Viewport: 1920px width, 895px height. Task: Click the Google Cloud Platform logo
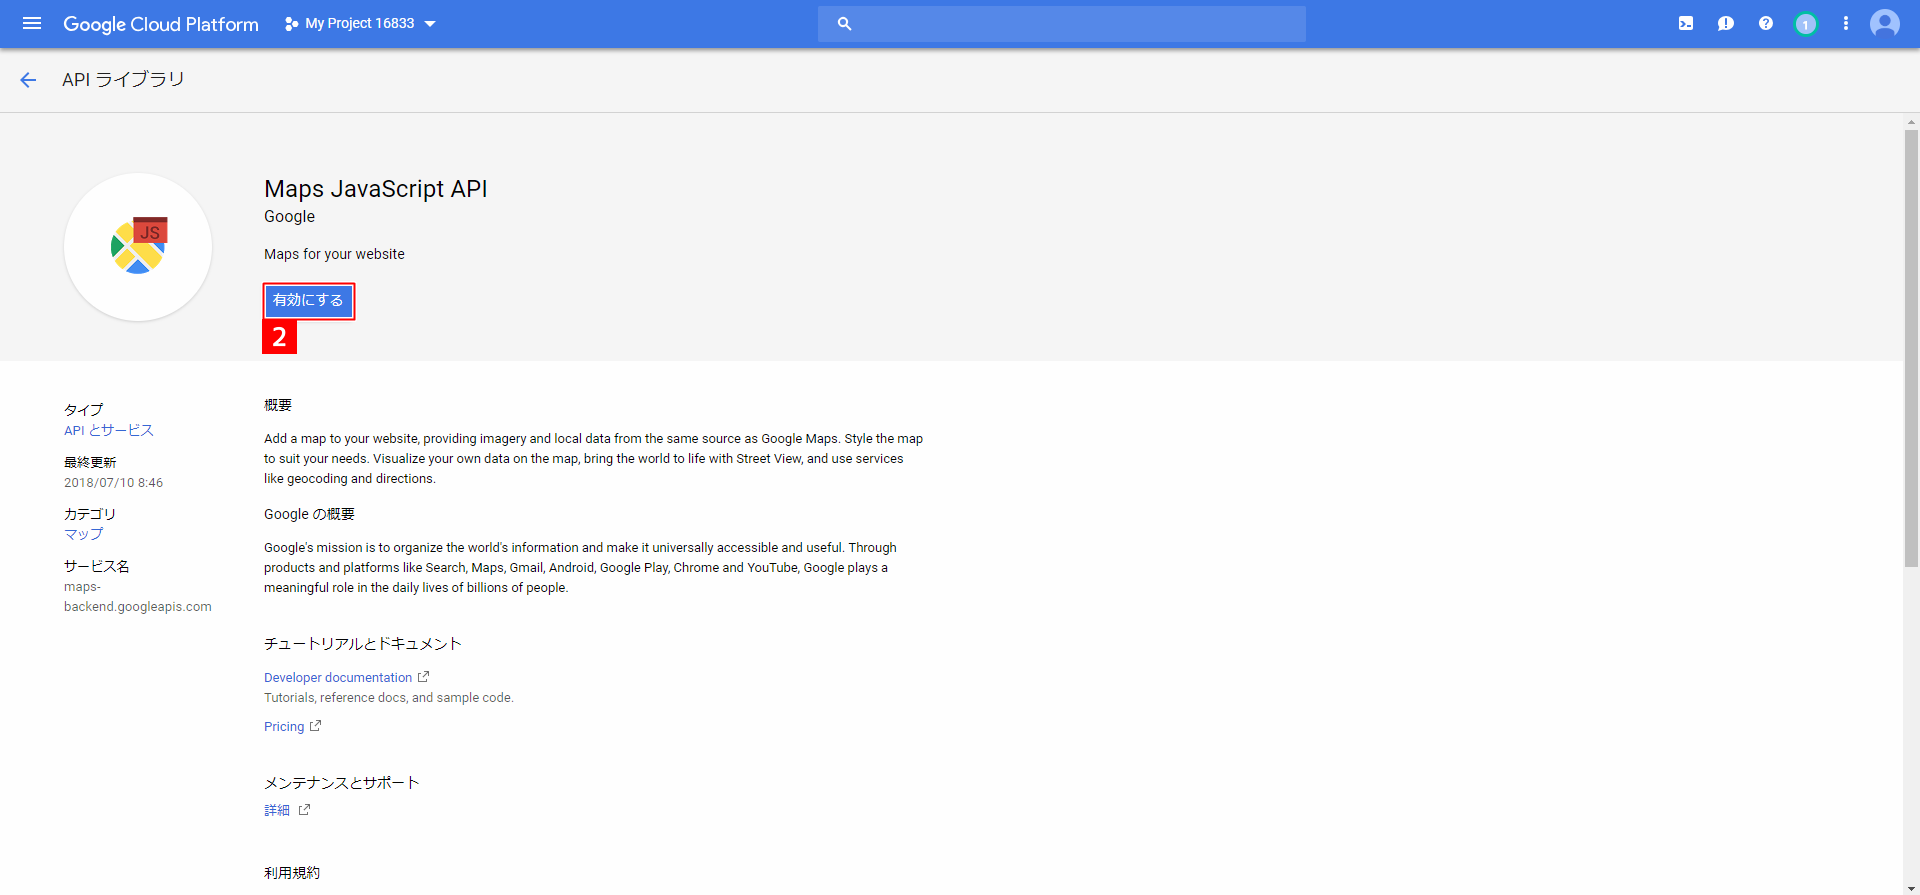click(161, 24)
